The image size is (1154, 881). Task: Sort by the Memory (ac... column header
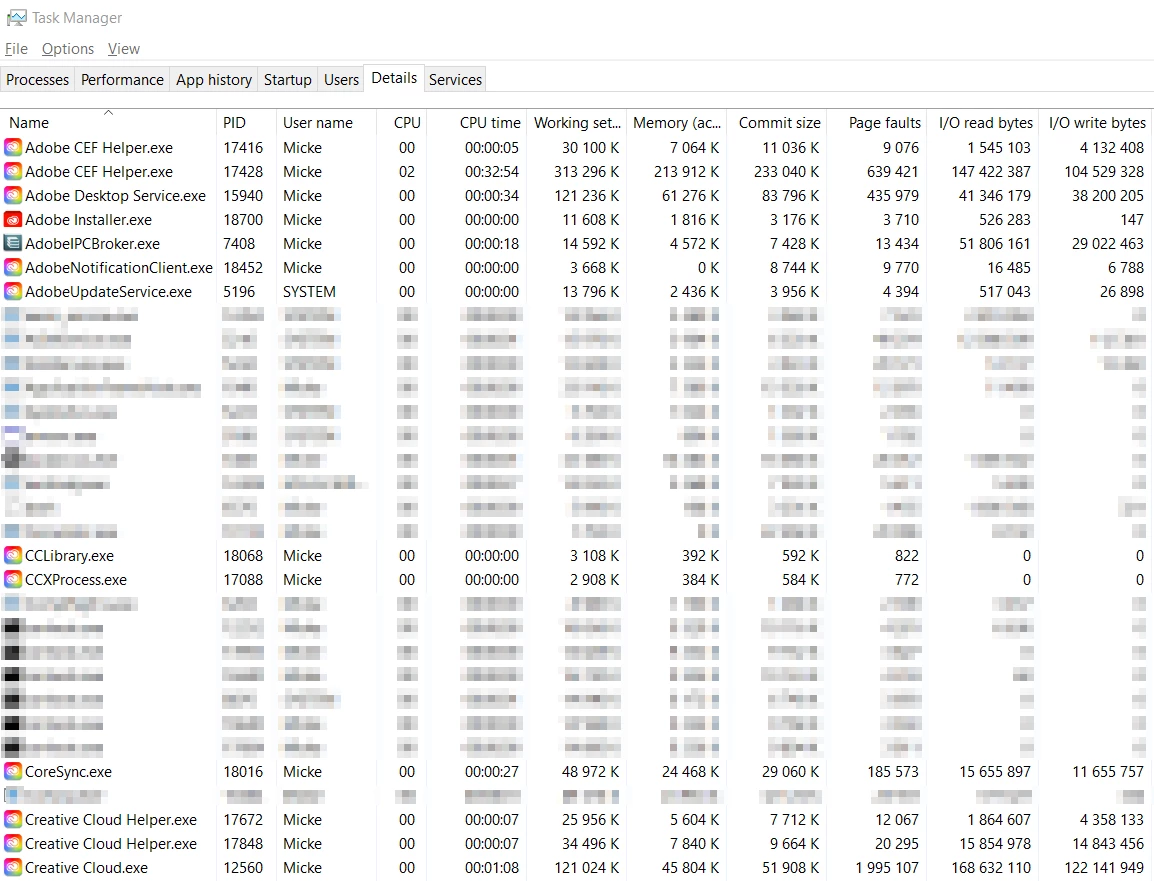click(677, 123)
